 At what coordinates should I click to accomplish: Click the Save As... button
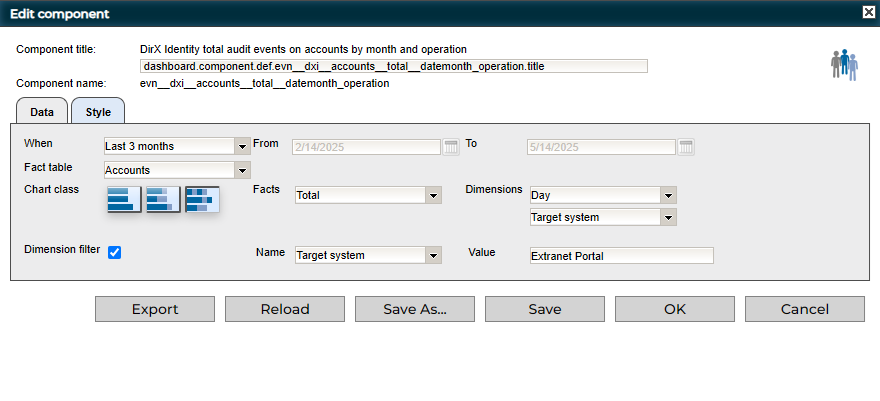(415, 309)
